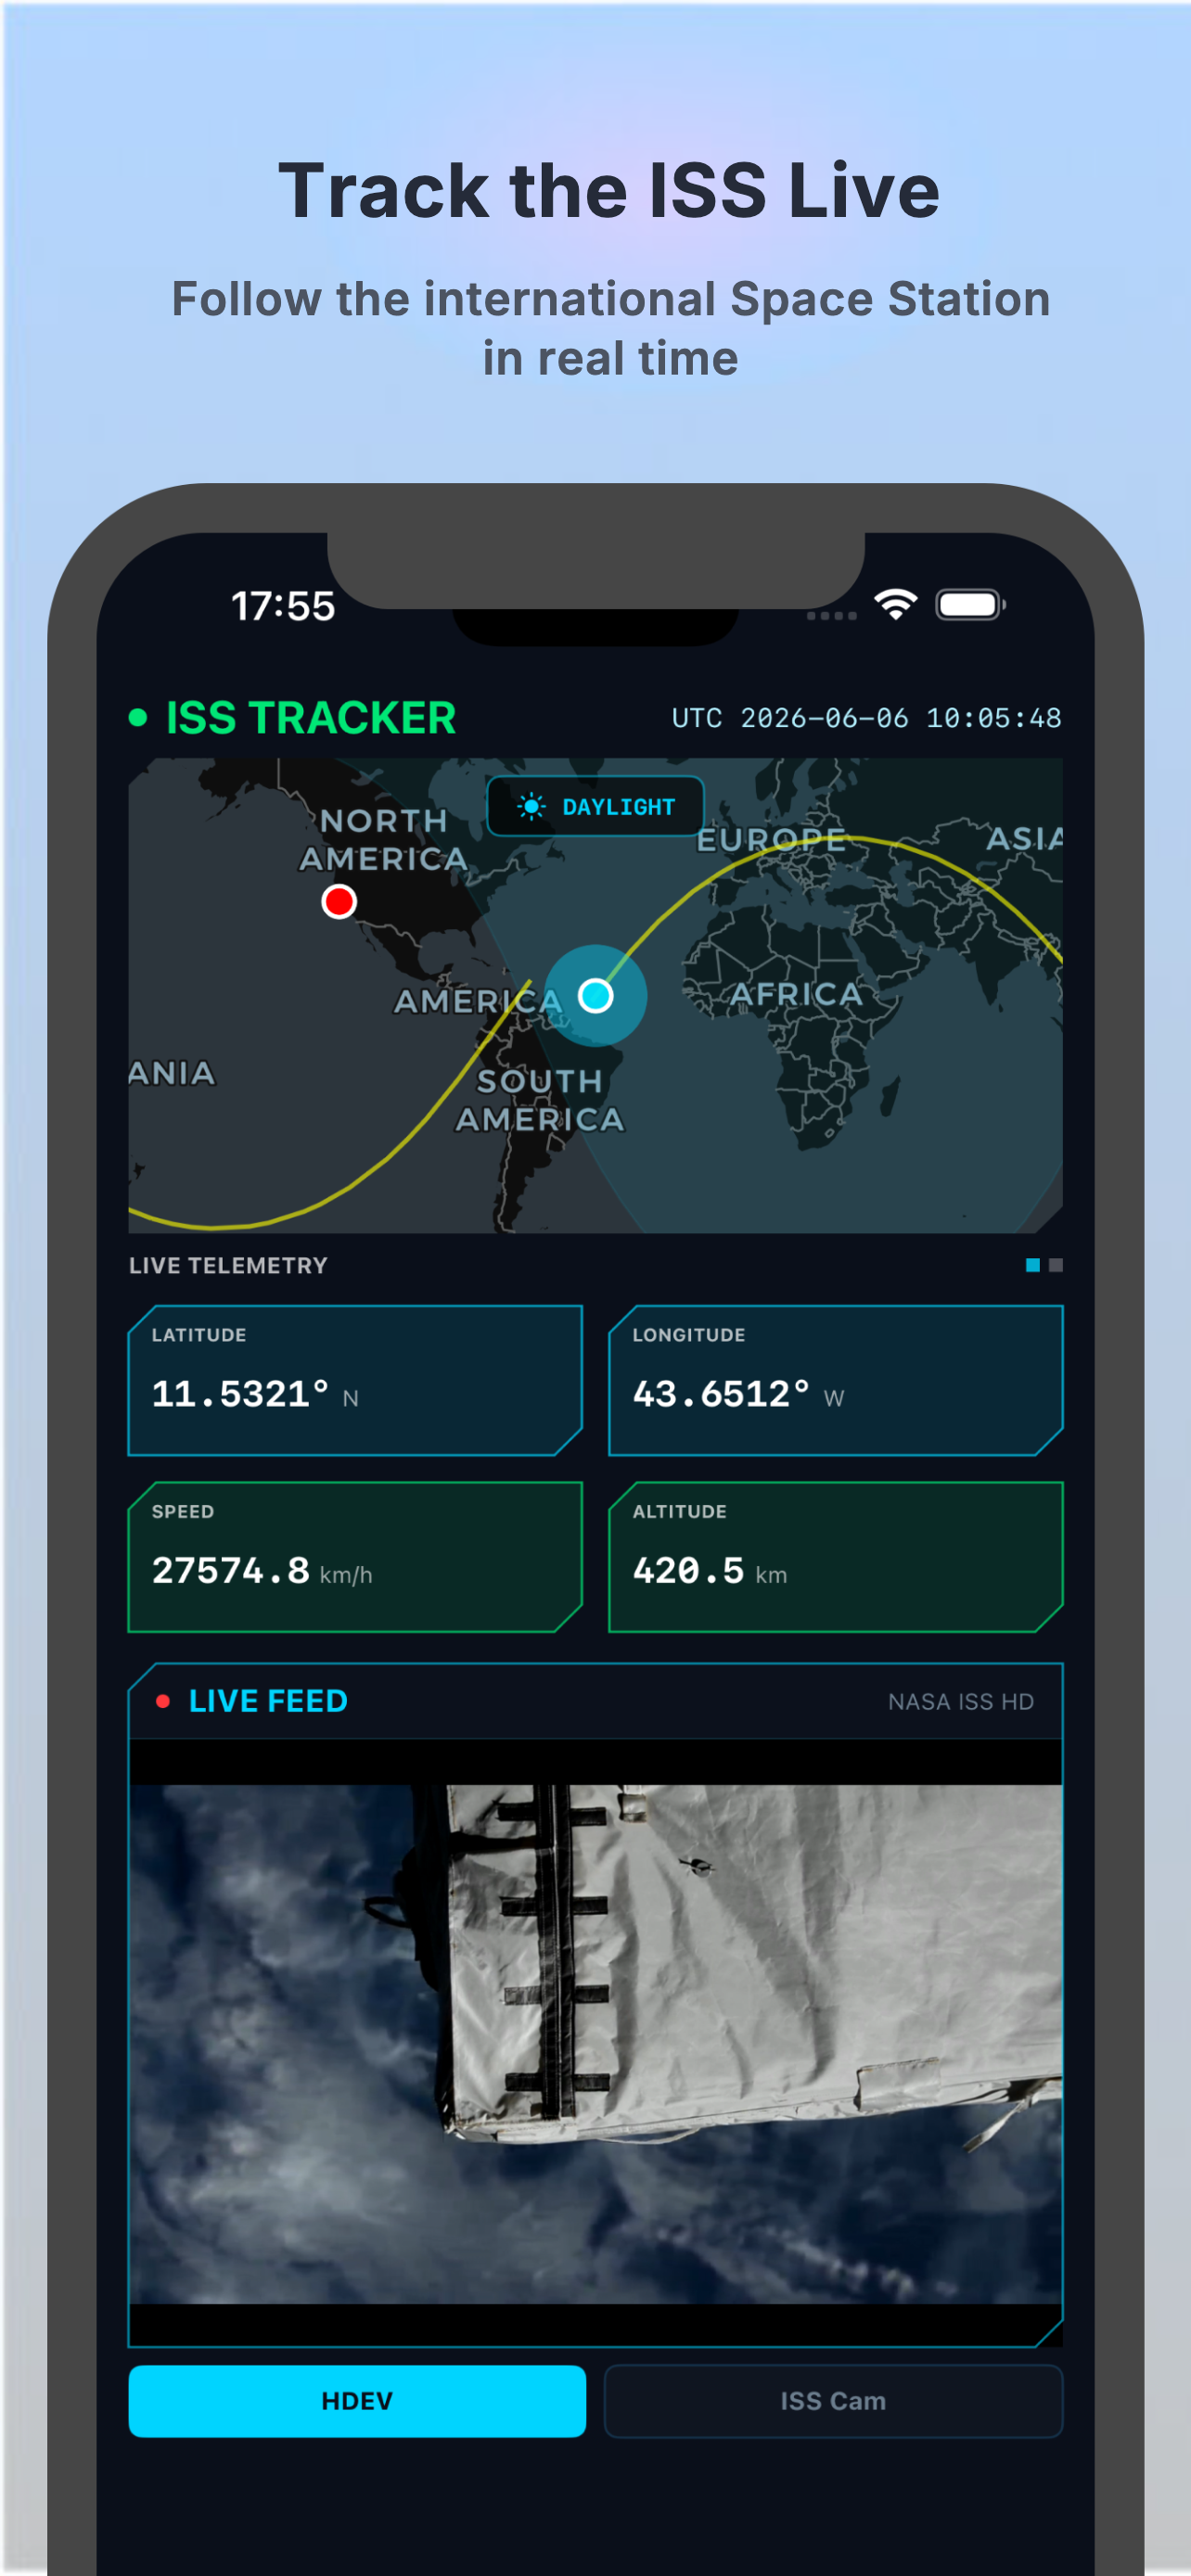Switch to the ISS Cam feed

[833, 2400]
